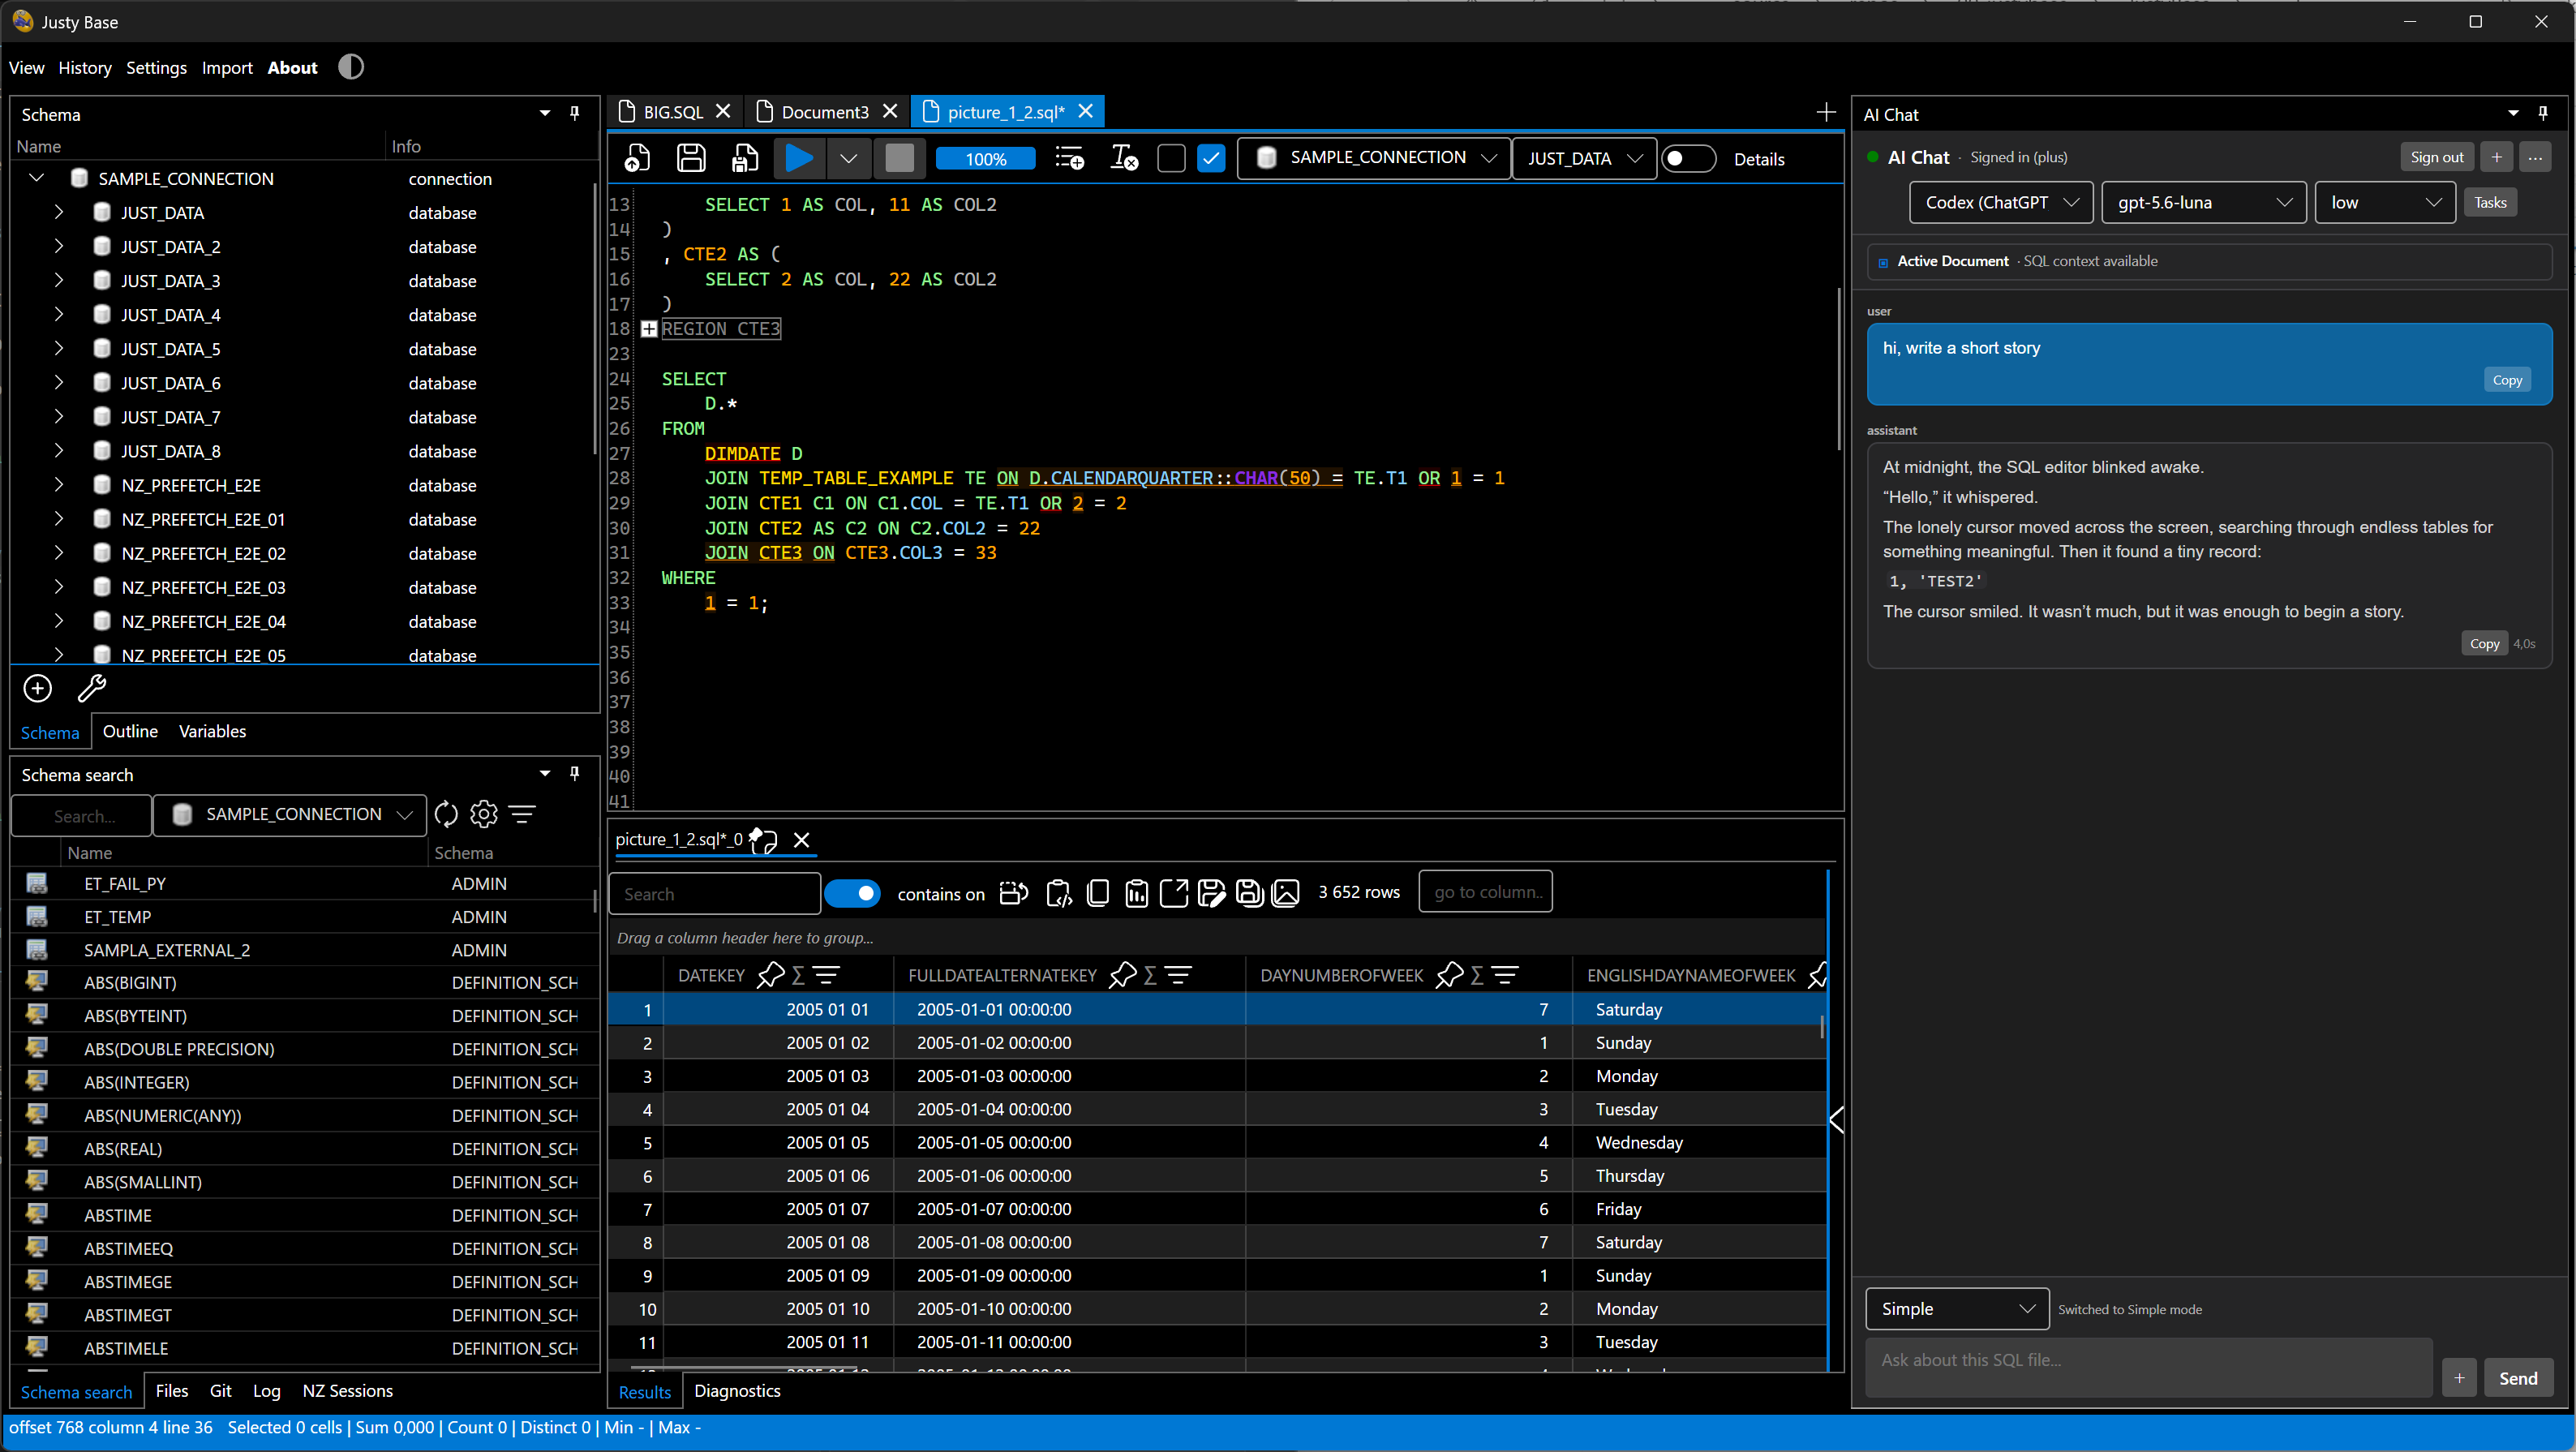This screenshot has width=2576, height=1452.
Task: Click the image export icon in results toolbar
Action: tap(1286, 893)
